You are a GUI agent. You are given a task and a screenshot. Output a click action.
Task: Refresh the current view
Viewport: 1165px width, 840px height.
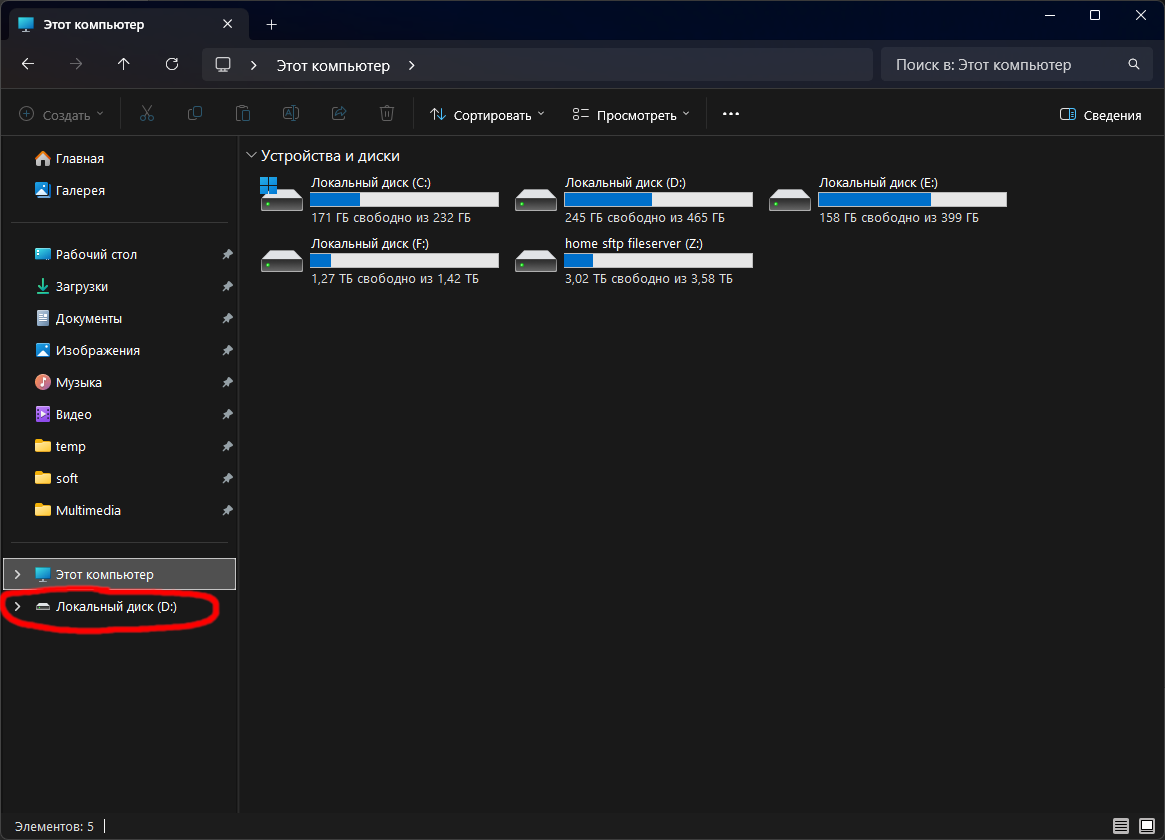pyautogui.click(x=172, y=64)
